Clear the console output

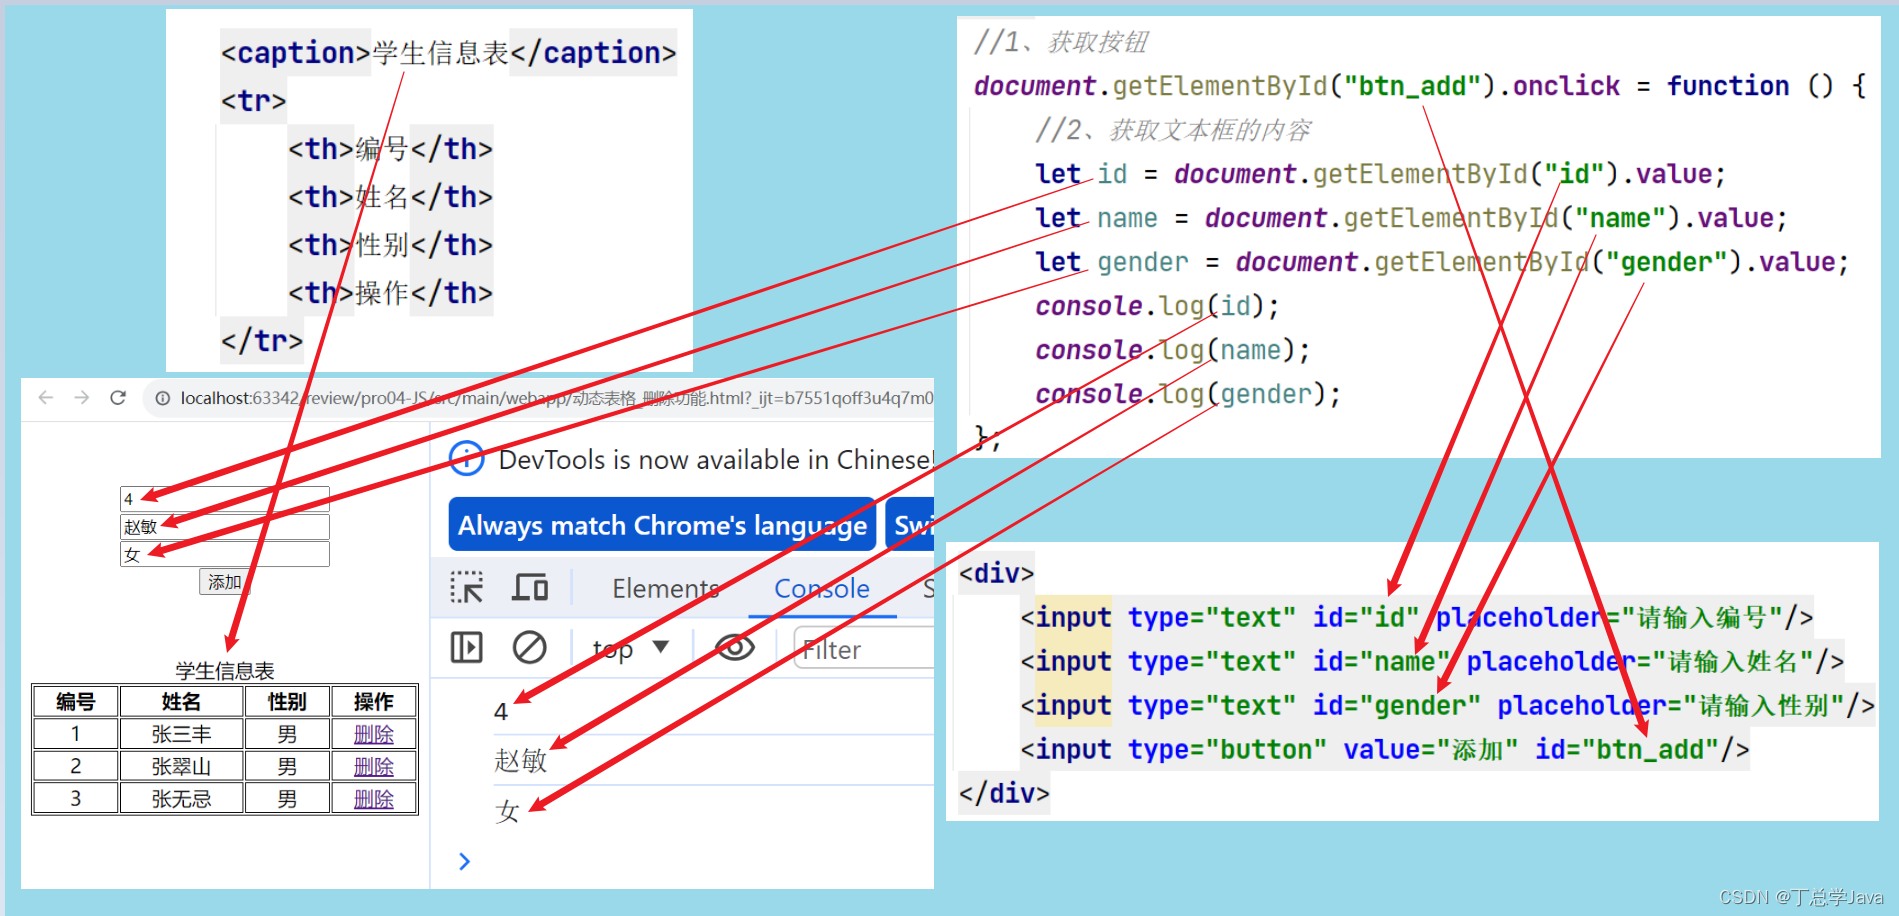click(530, 648)
